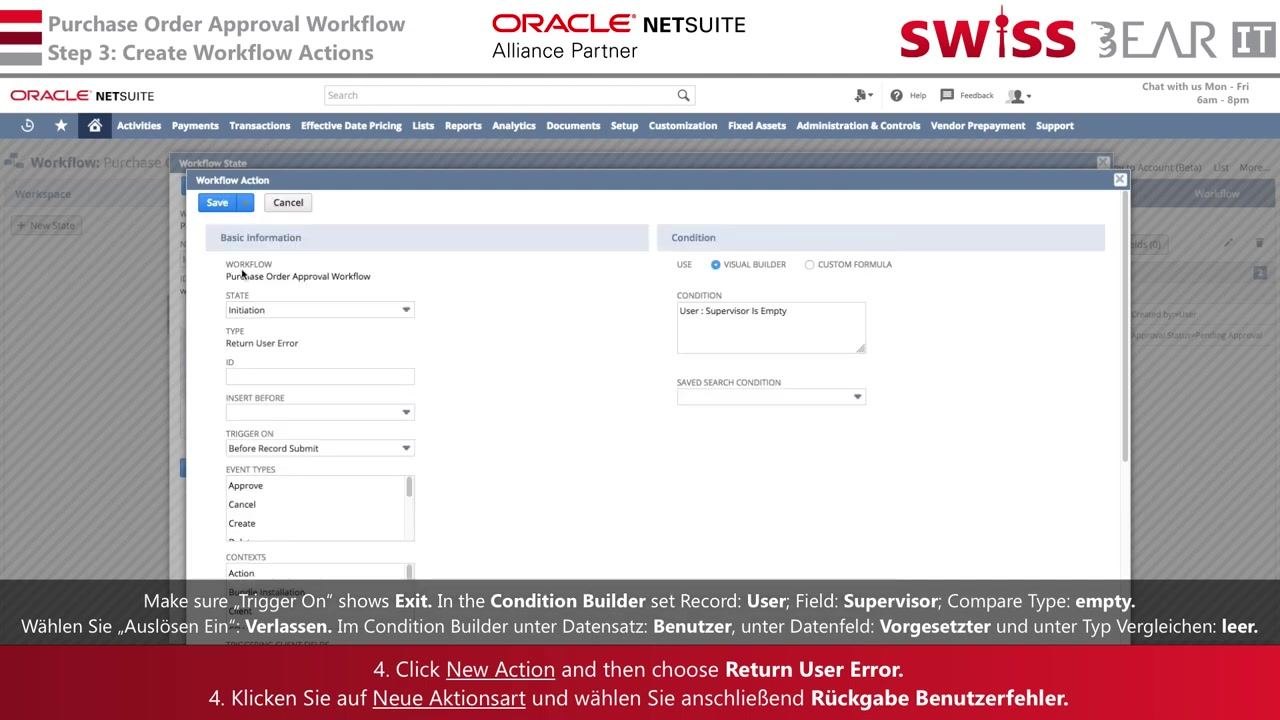
Task: Close the Workflow Action dialog
Action: (1120, 180)
